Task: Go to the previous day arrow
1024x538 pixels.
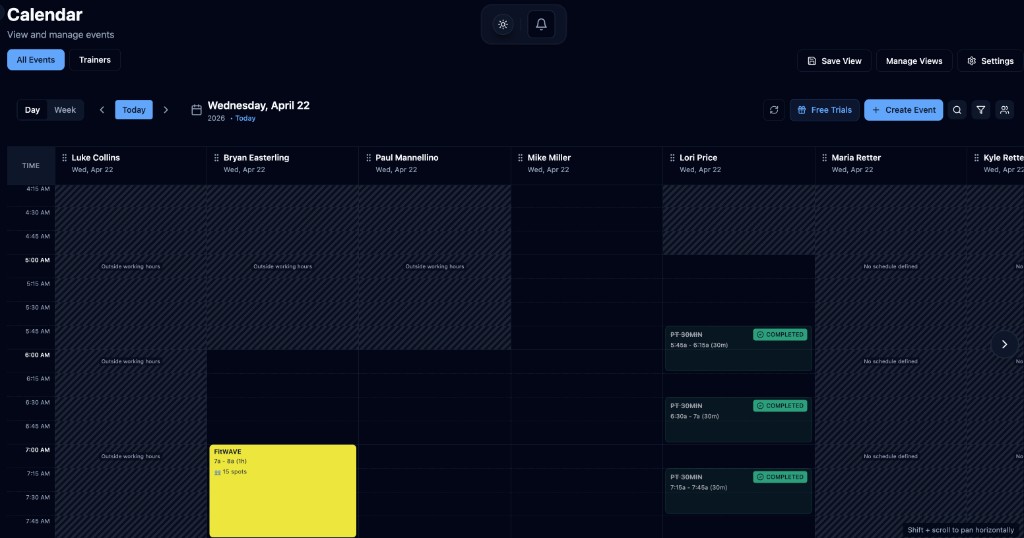Action: click(102, 110)
